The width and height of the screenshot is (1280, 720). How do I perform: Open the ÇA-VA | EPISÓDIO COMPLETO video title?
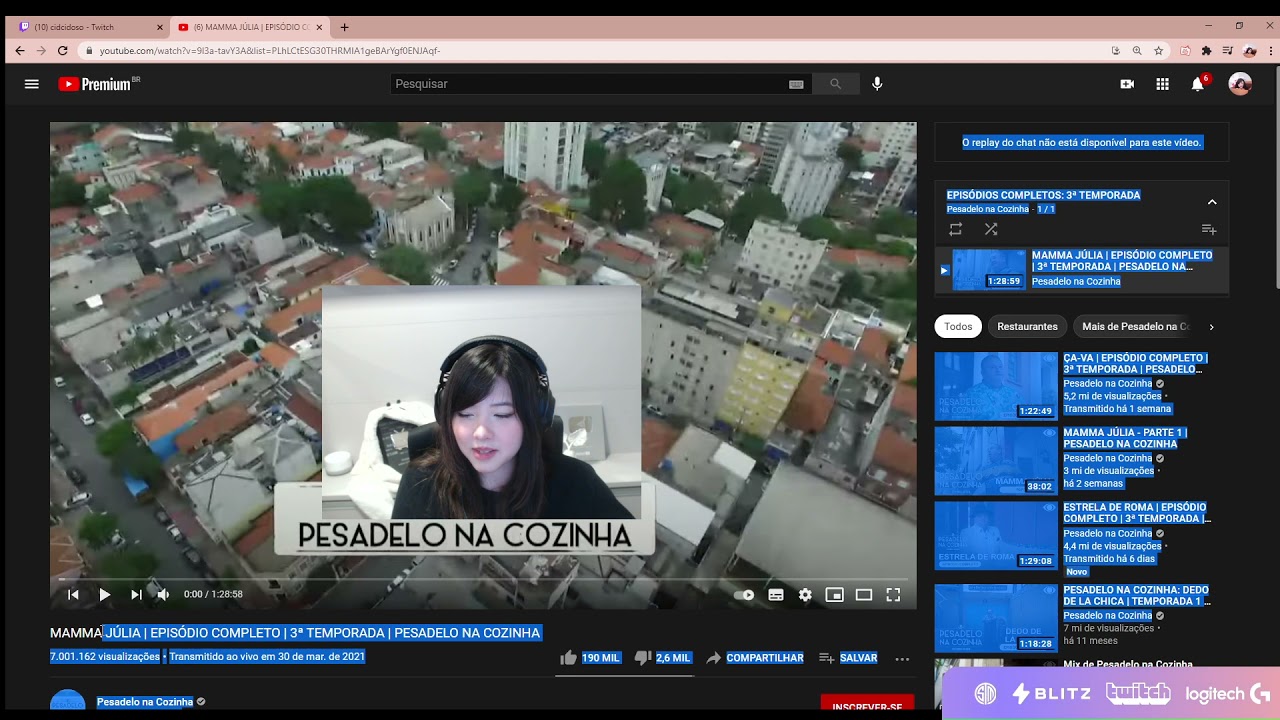(x=1136, y=363)
